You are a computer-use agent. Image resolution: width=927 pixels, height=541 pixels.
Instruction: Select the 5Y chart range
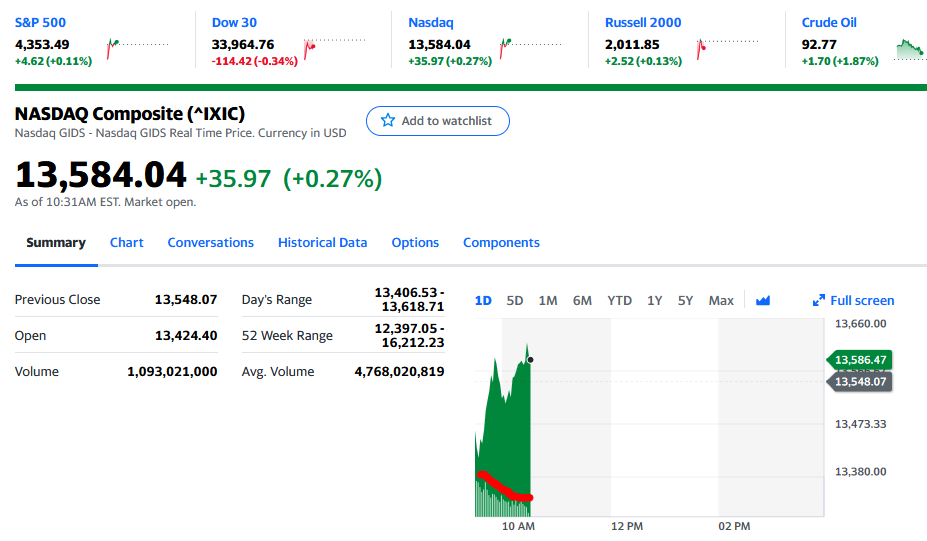685,300
